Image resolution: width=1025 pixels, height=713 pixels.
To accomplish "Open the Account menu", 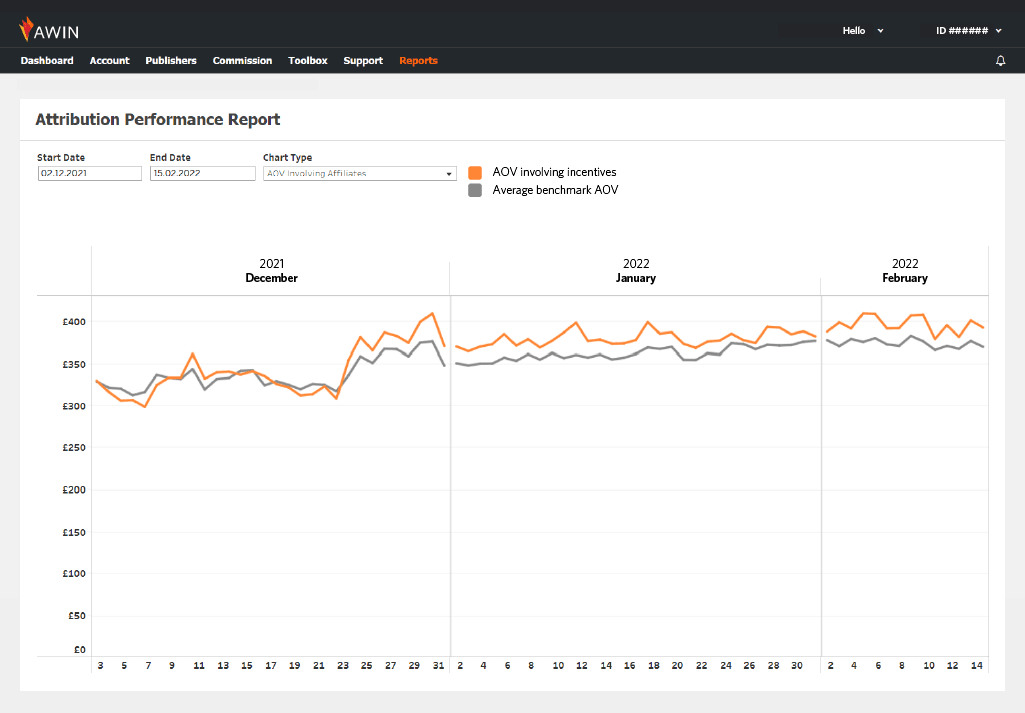I will (x=109, y=61).
